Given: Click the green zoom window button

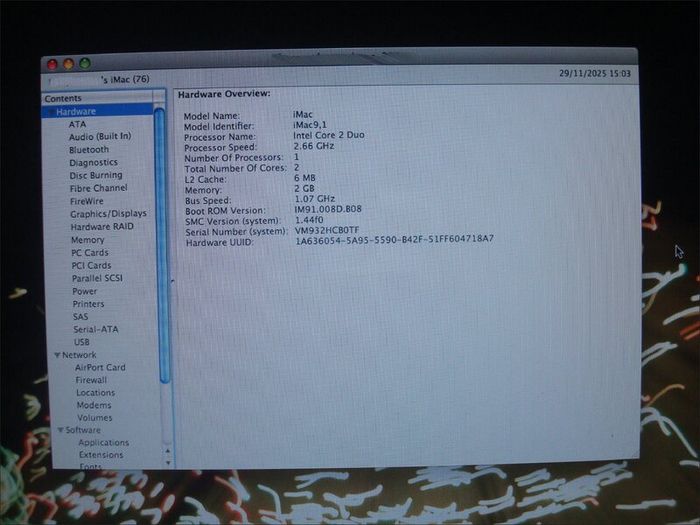Looking at the screenshot, I should point(85,63).
